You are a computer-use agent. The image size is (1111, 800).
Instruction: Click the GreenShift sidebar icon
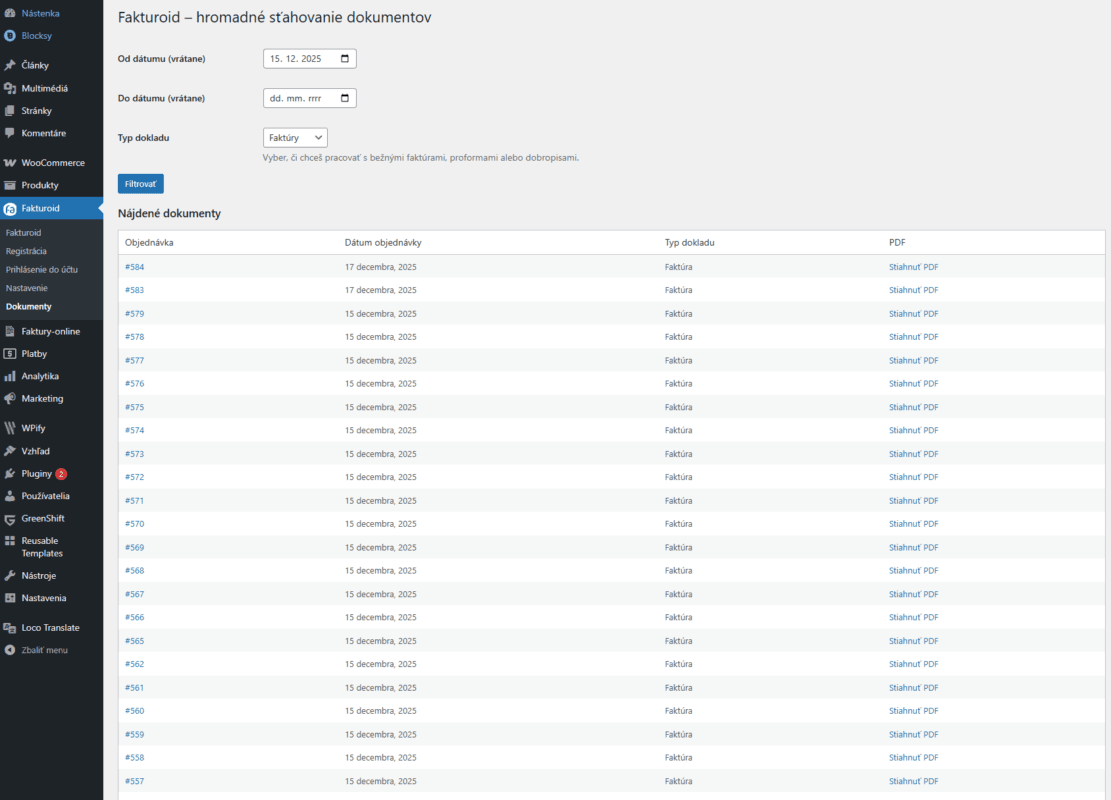10,518
